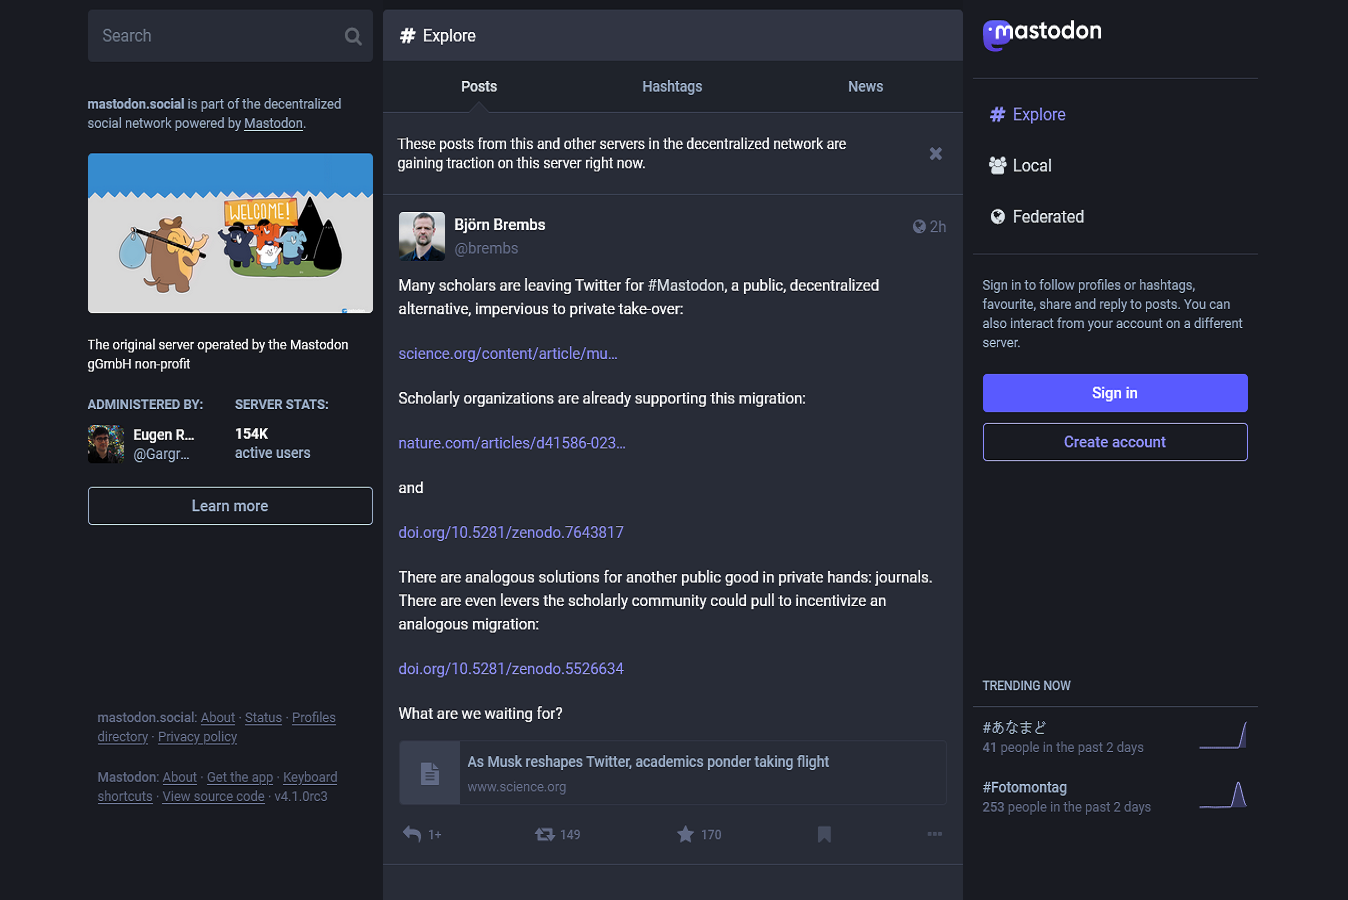Open the Mastodon About footer link
1348x900 pixels.
point(180,777)
